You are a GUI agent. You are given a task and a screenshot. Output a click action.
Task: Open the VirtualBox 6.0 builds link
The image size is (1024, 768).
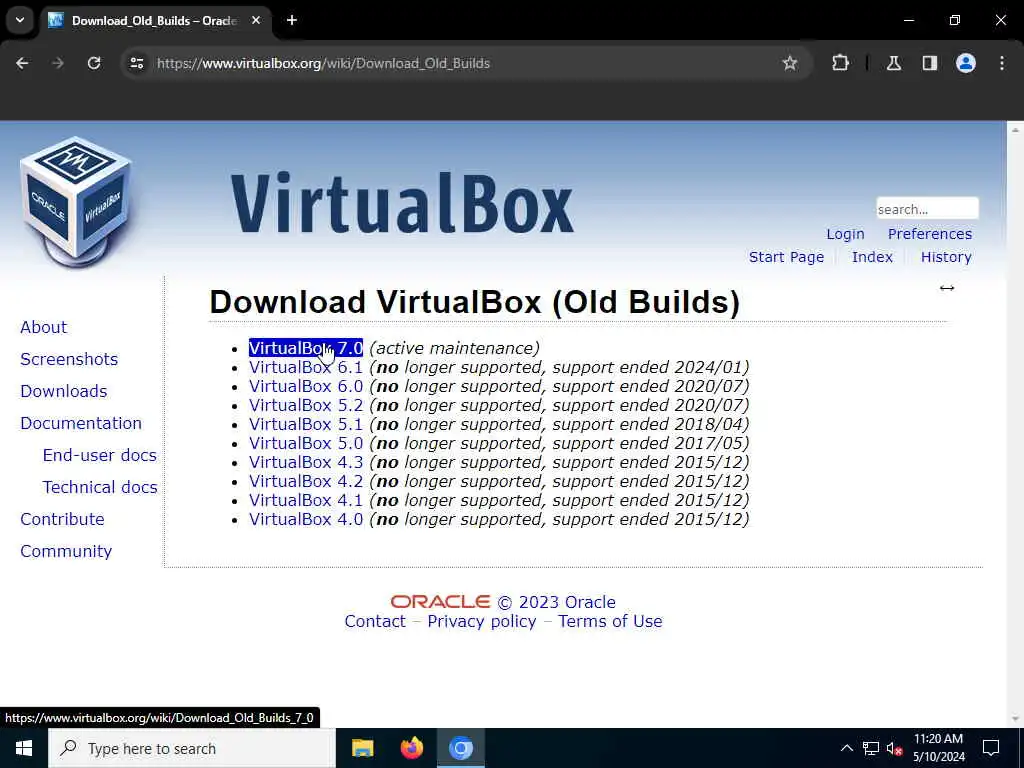(x=306, y=386)
